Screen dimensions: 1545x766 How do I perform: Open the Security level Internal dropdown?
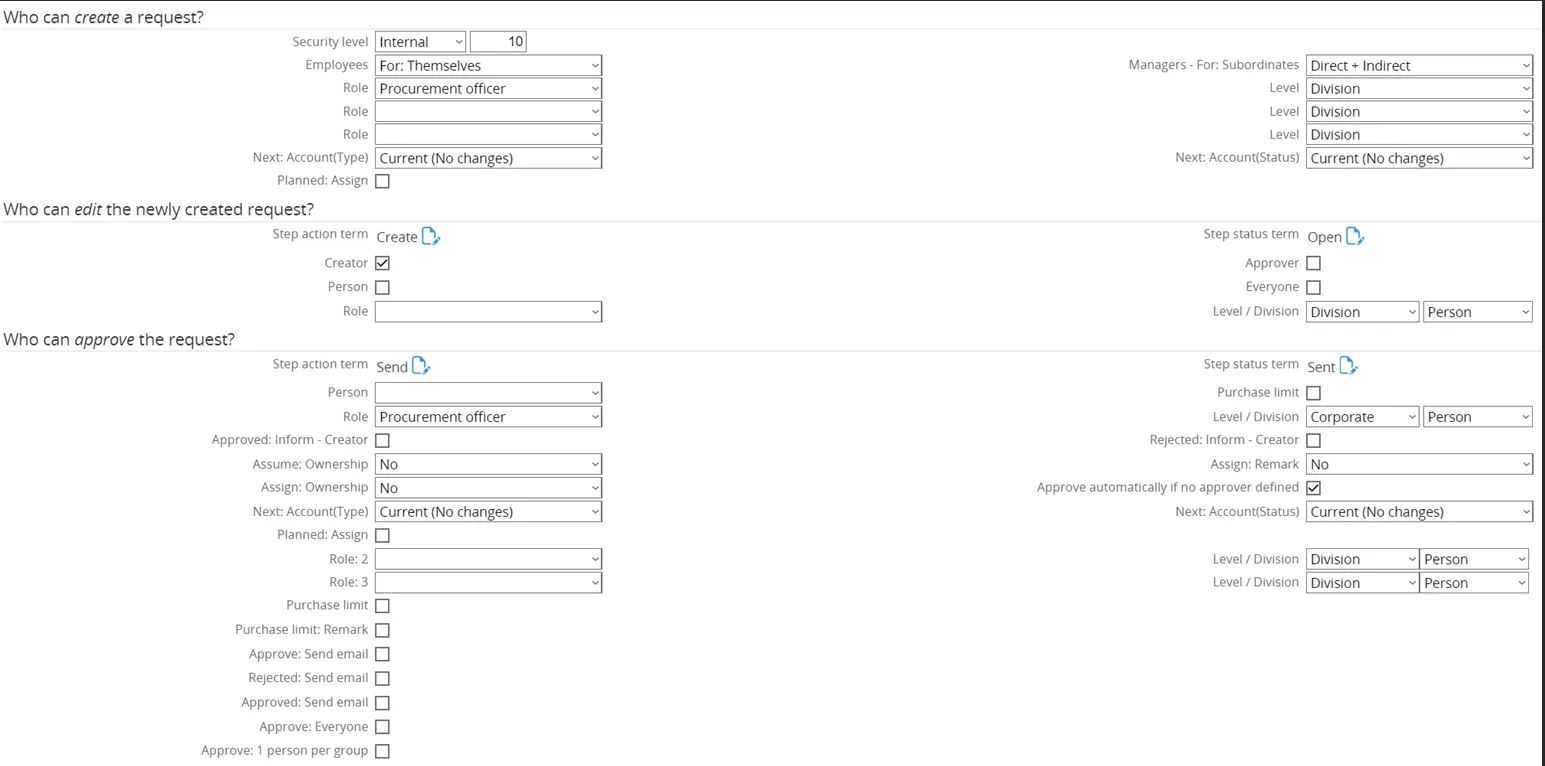click(420, 42)
